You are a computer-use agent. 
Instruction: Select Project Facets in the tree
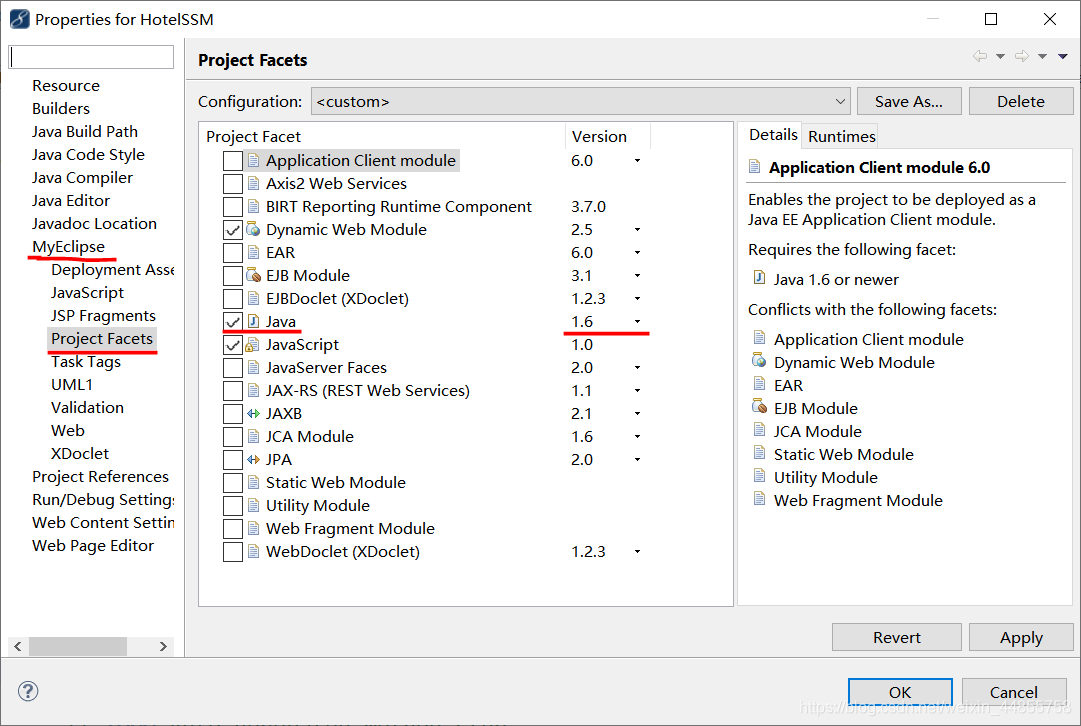[102, 339]
